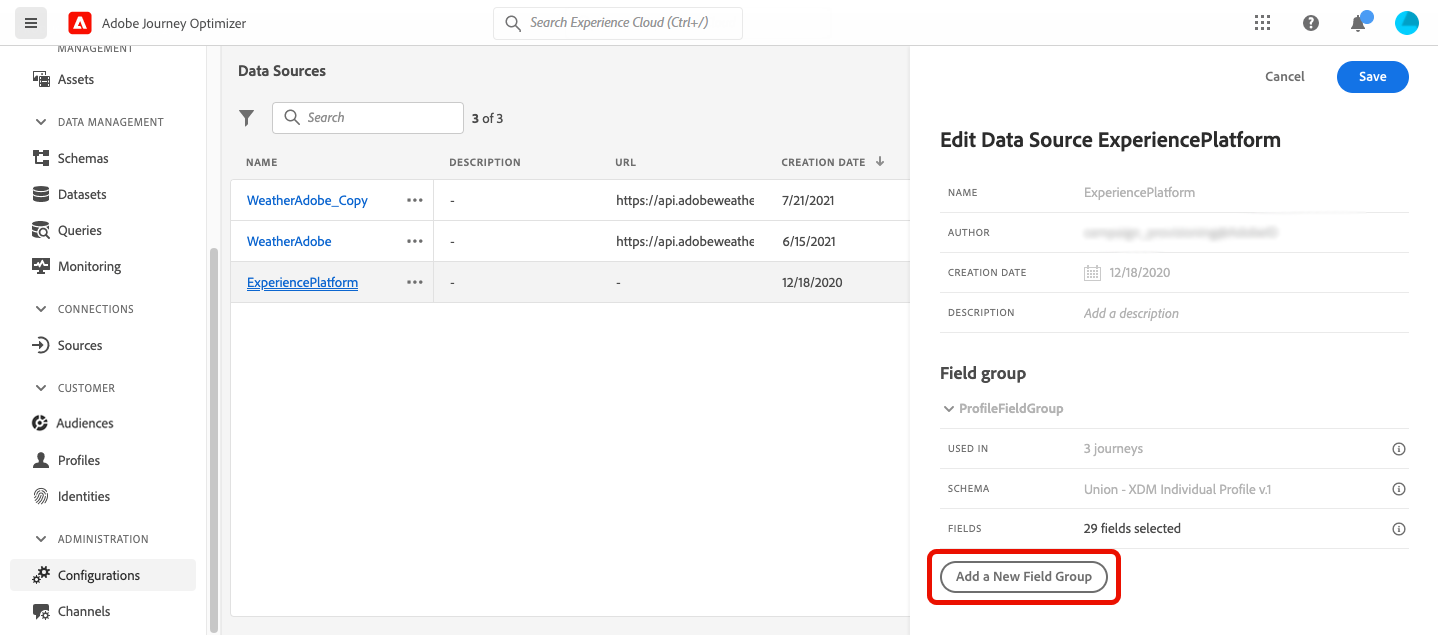The image size is (1438, 635).
Task: Click Add a New Field Group
Action: (1023, 577)
